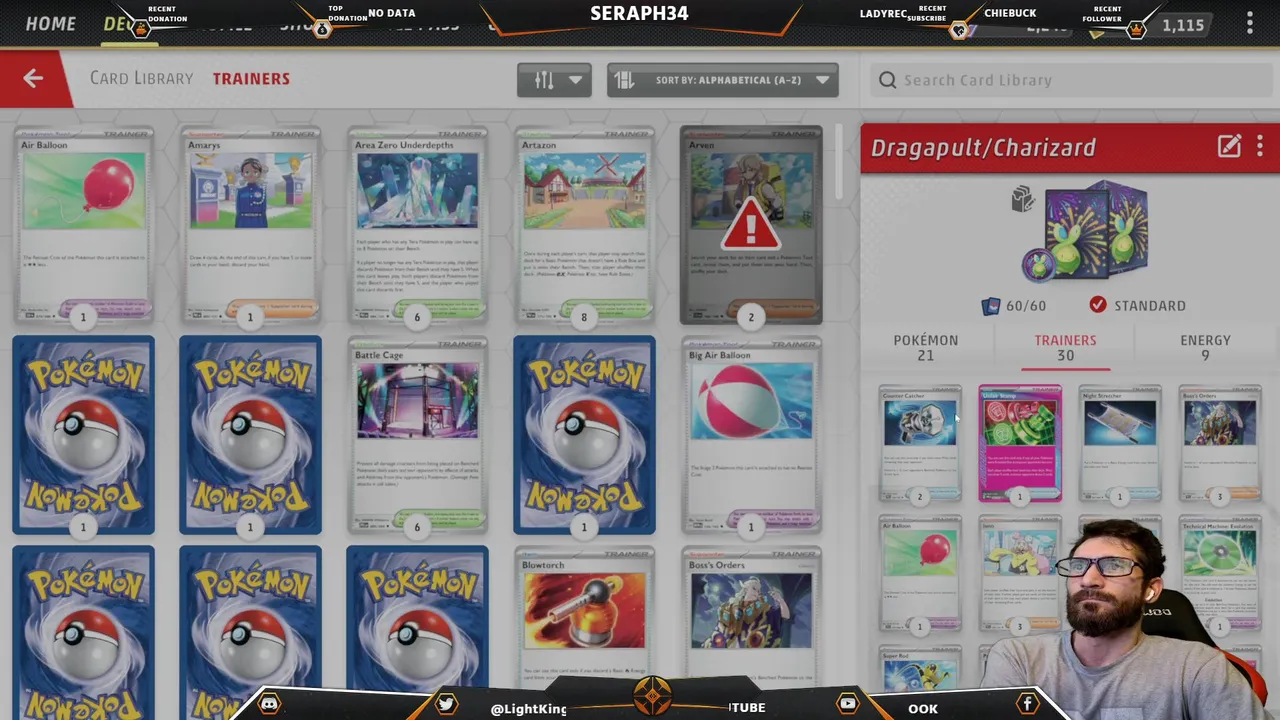Expand the filter dropdown arrow
Image resolution: width=1280 pixels, height=720 pixels.
pos(576,80)
